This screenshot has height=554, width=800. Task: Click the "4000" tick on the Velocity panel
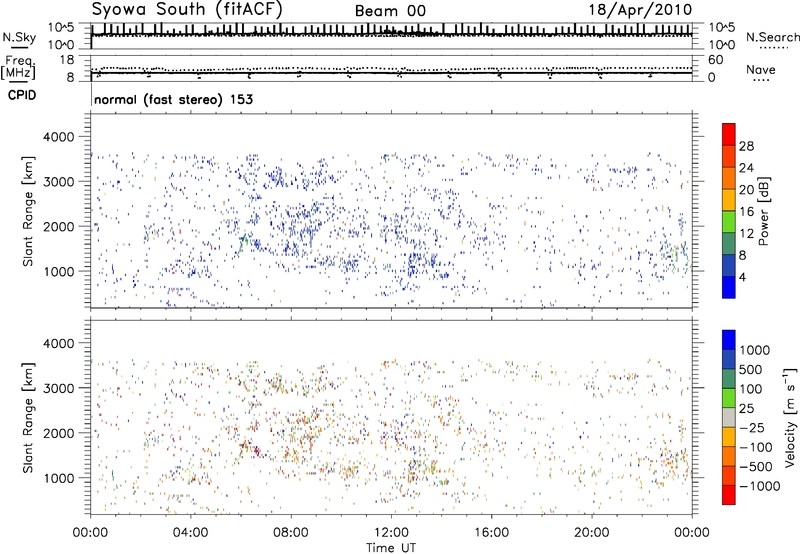click(59, 343)
